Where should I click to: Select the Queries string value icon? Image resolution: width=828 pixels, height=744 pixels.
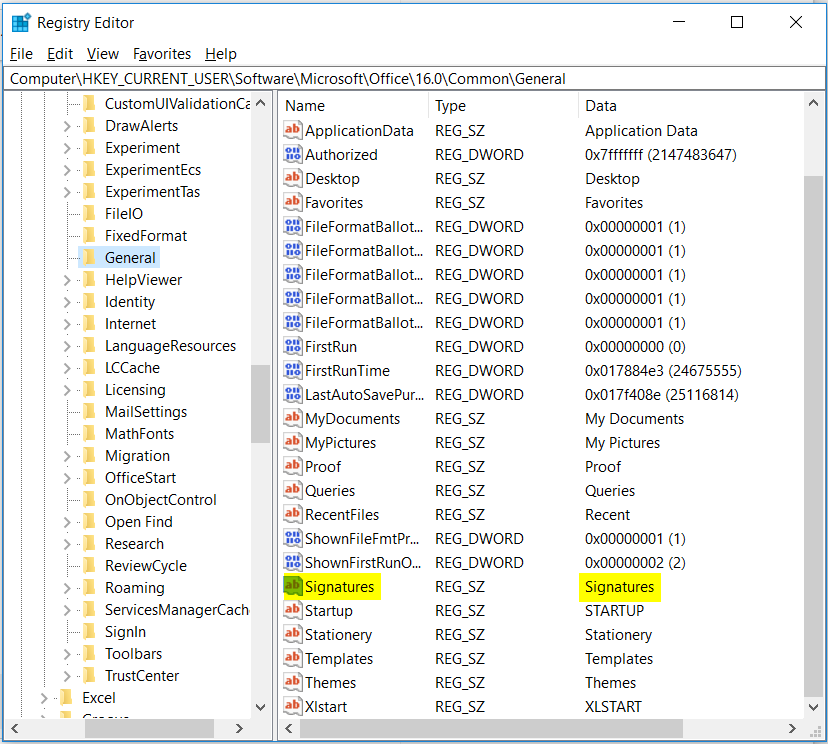(x=293, y=491)
